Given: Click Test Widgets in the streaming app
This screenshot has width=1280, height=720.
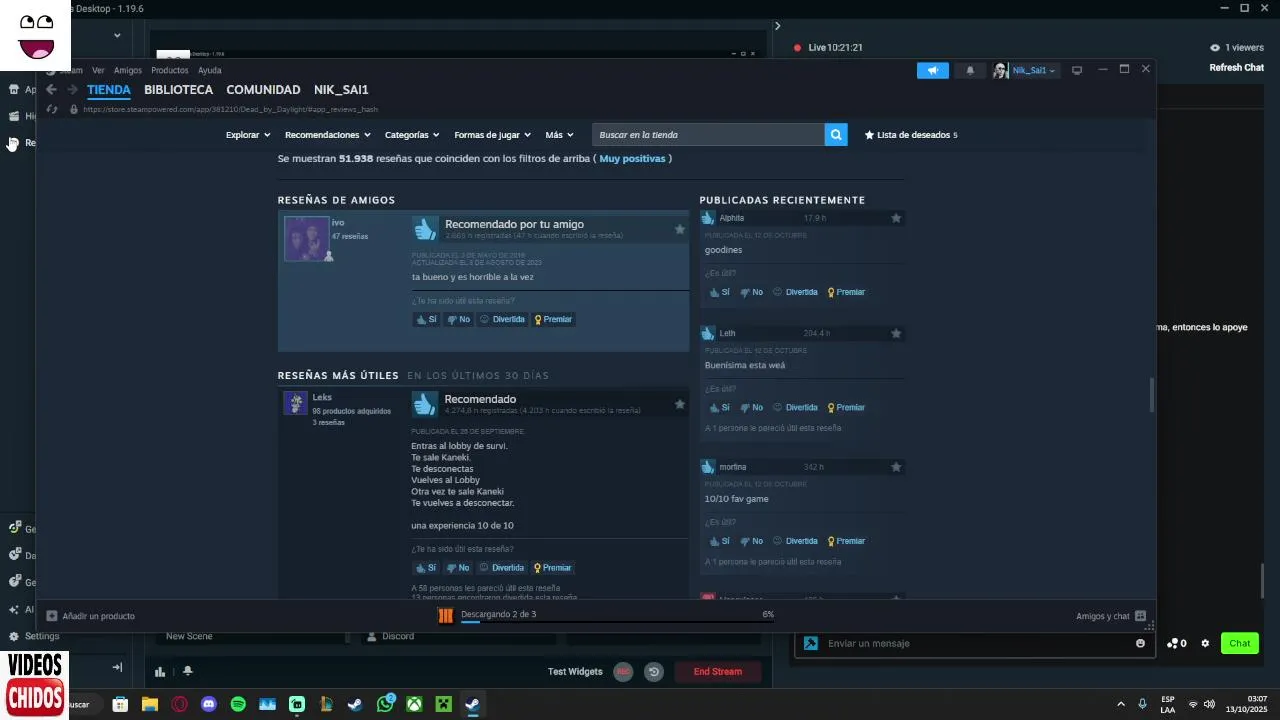Looking at the screenshot, I should click(x=575, y=672).
